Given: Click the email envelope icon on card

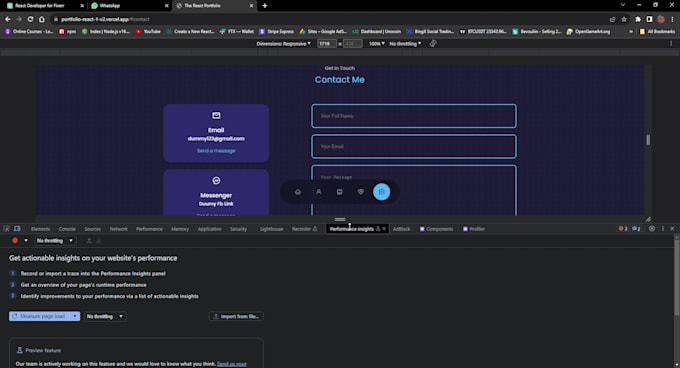Looking at the screenshot, I should [x=216, y=115].
